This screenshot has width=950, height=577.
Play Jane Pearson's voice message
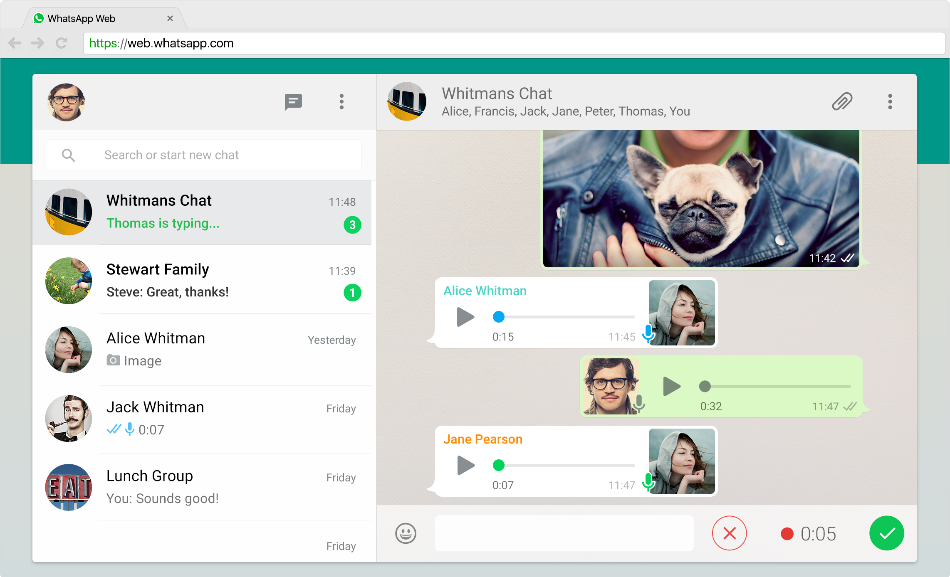point(465,465)
